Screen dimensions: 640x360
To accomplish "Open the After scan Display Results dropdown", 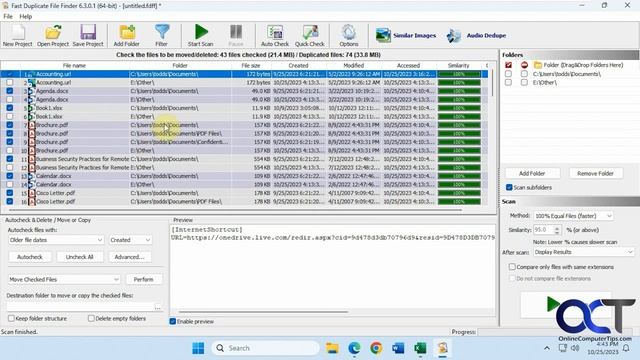I will (584, 252).
